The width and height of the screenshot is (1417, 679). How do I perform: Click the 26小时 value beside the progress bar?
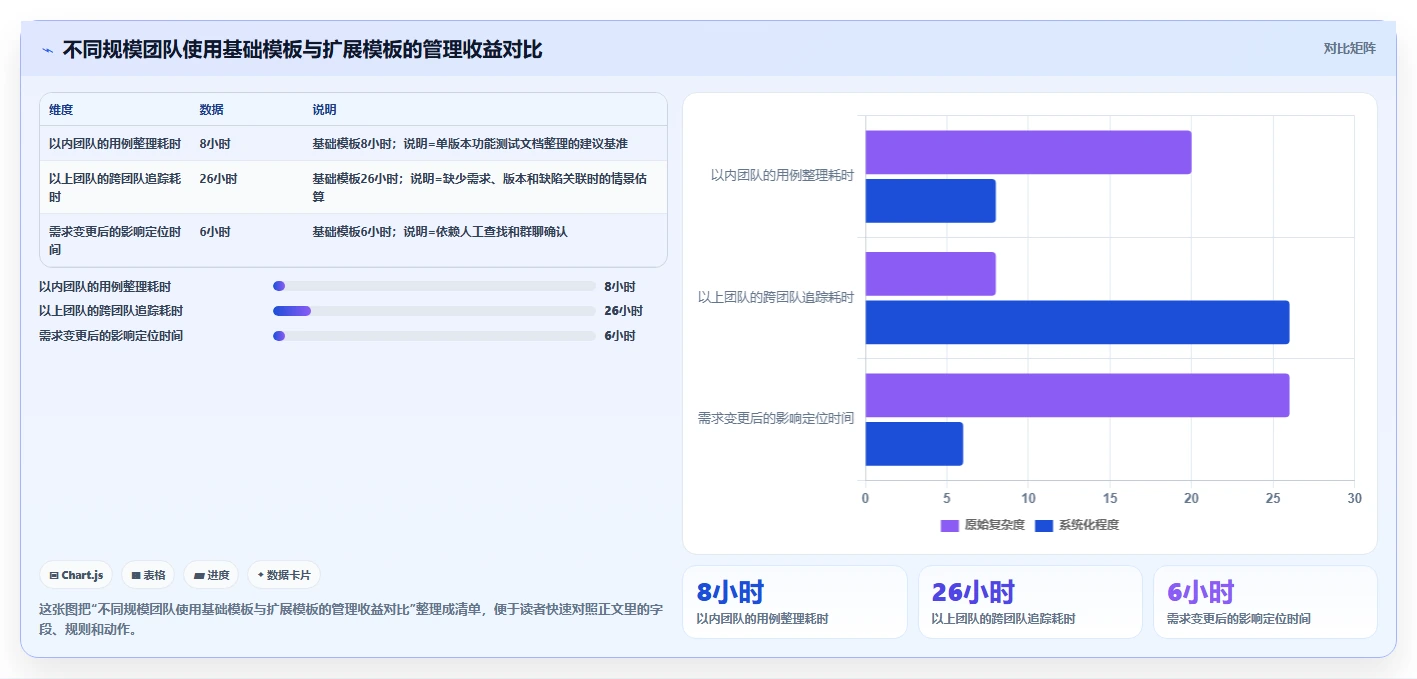pyautogui.click(x=623, y=311)
